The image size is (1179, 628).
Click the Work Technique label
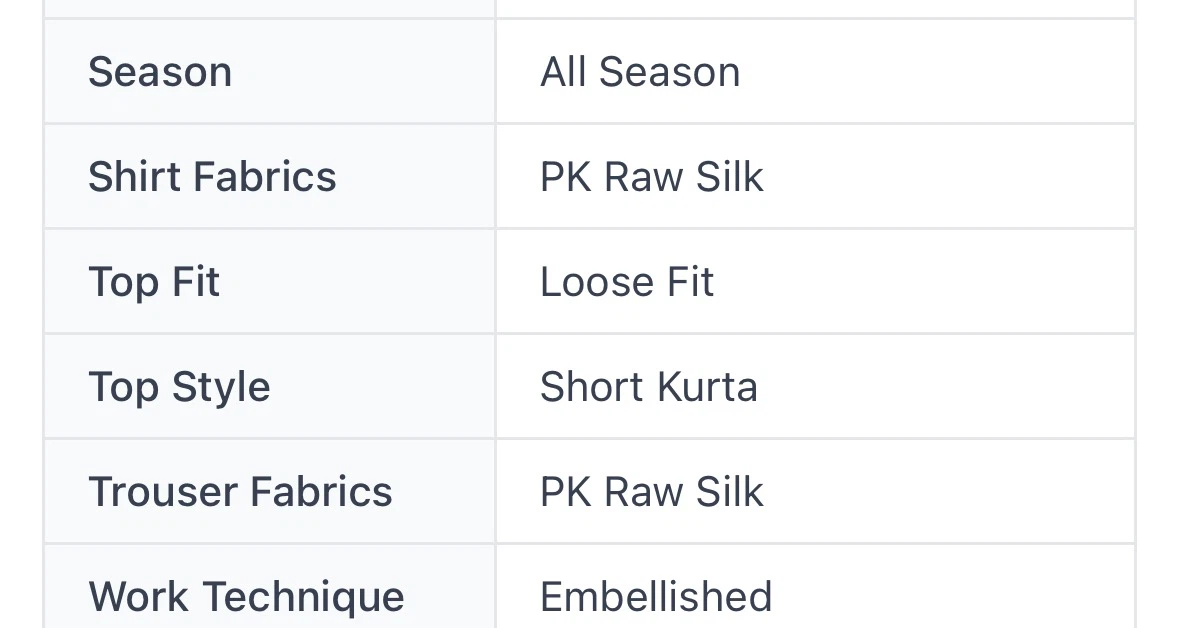click(x=247, y=598)
